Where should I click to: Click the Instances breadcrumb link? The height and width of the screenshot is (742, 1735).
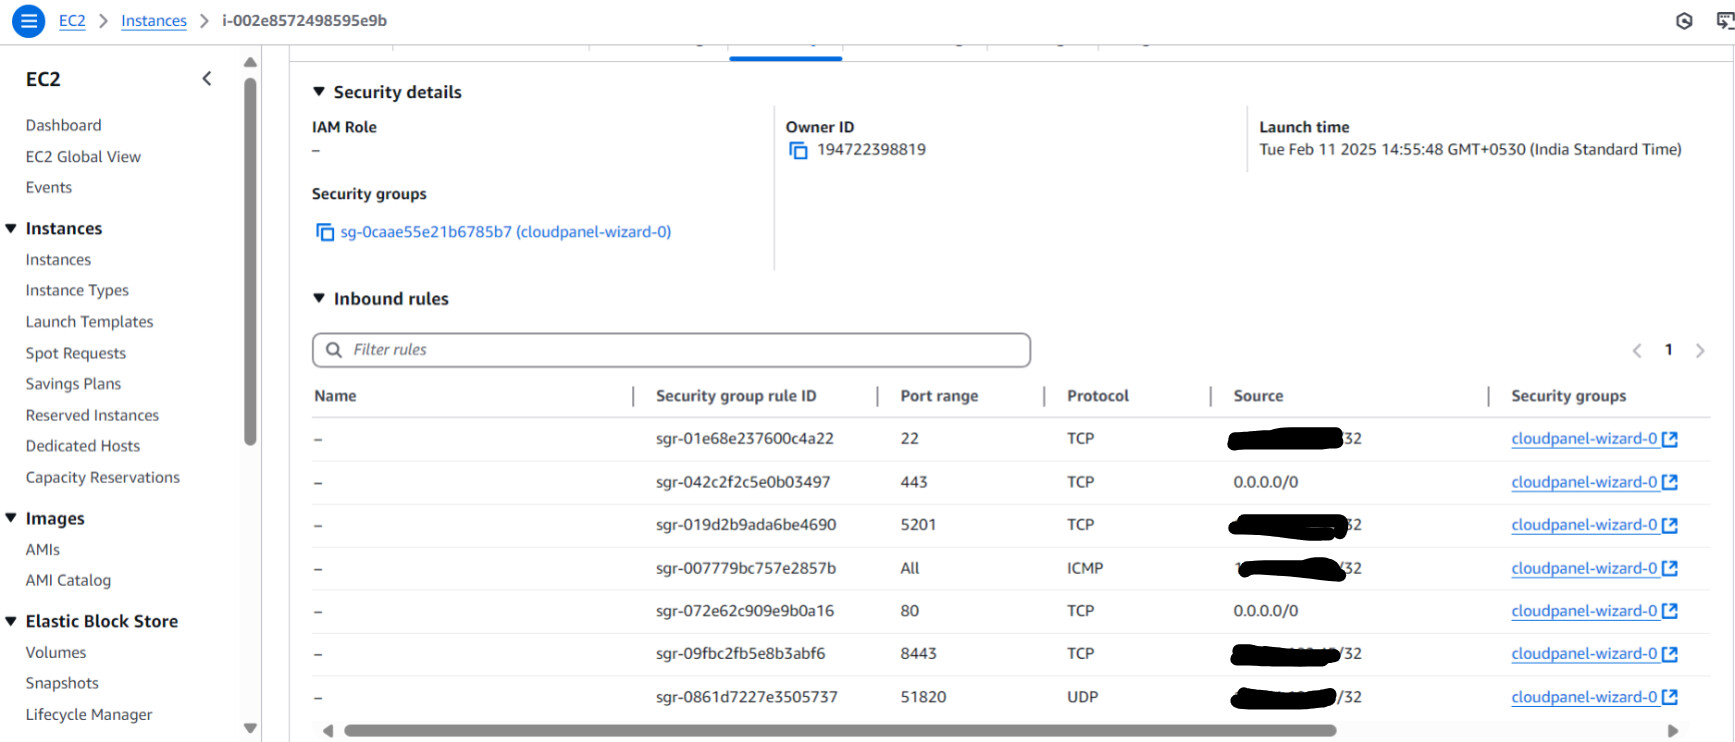coord(154,21)
